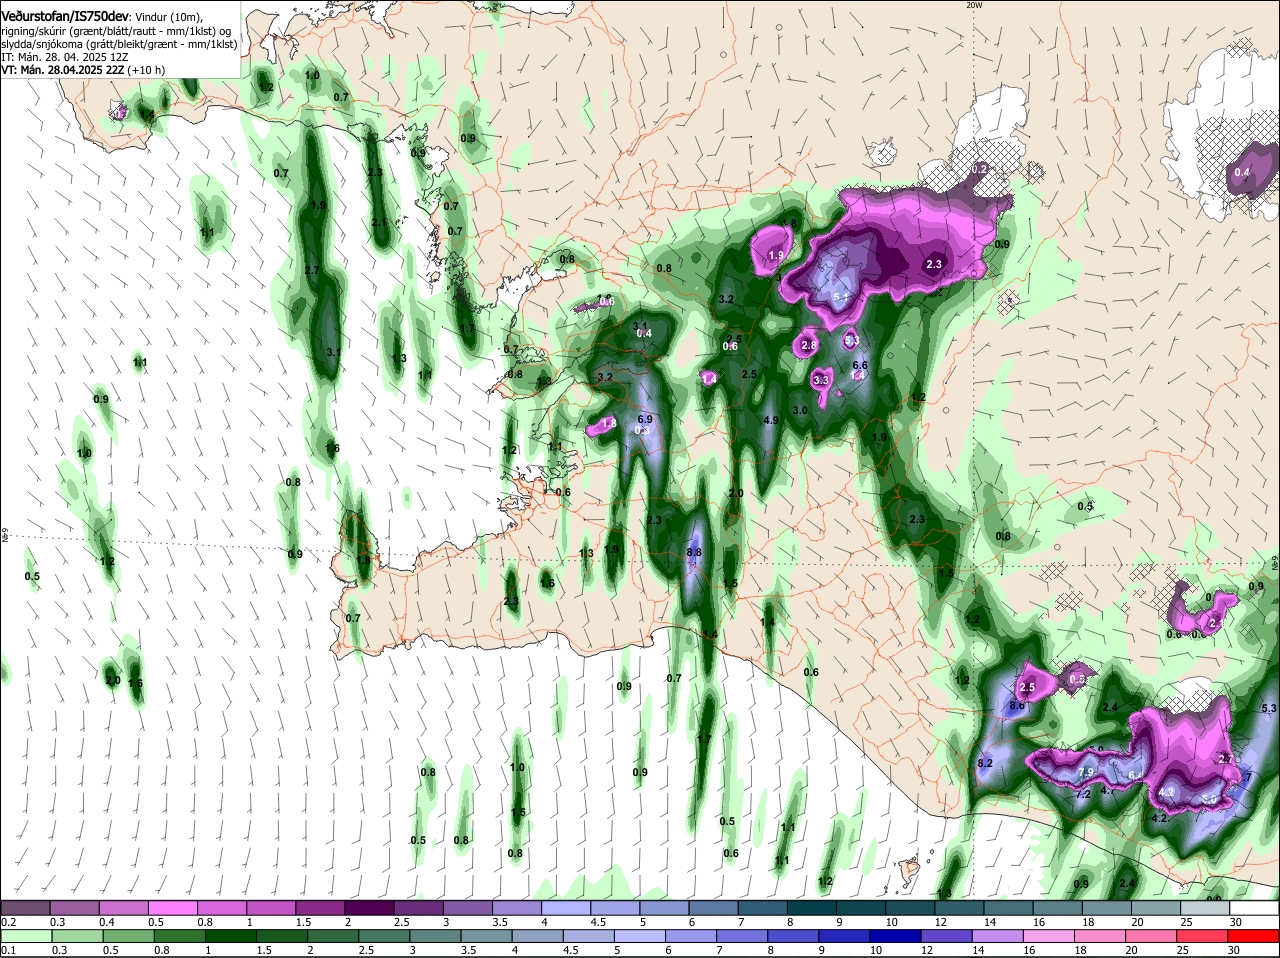Click the 'IT: Mán. 28. 04. 2025 12Z' line
The image size is (1280, 958).
[x=65, y=57]
